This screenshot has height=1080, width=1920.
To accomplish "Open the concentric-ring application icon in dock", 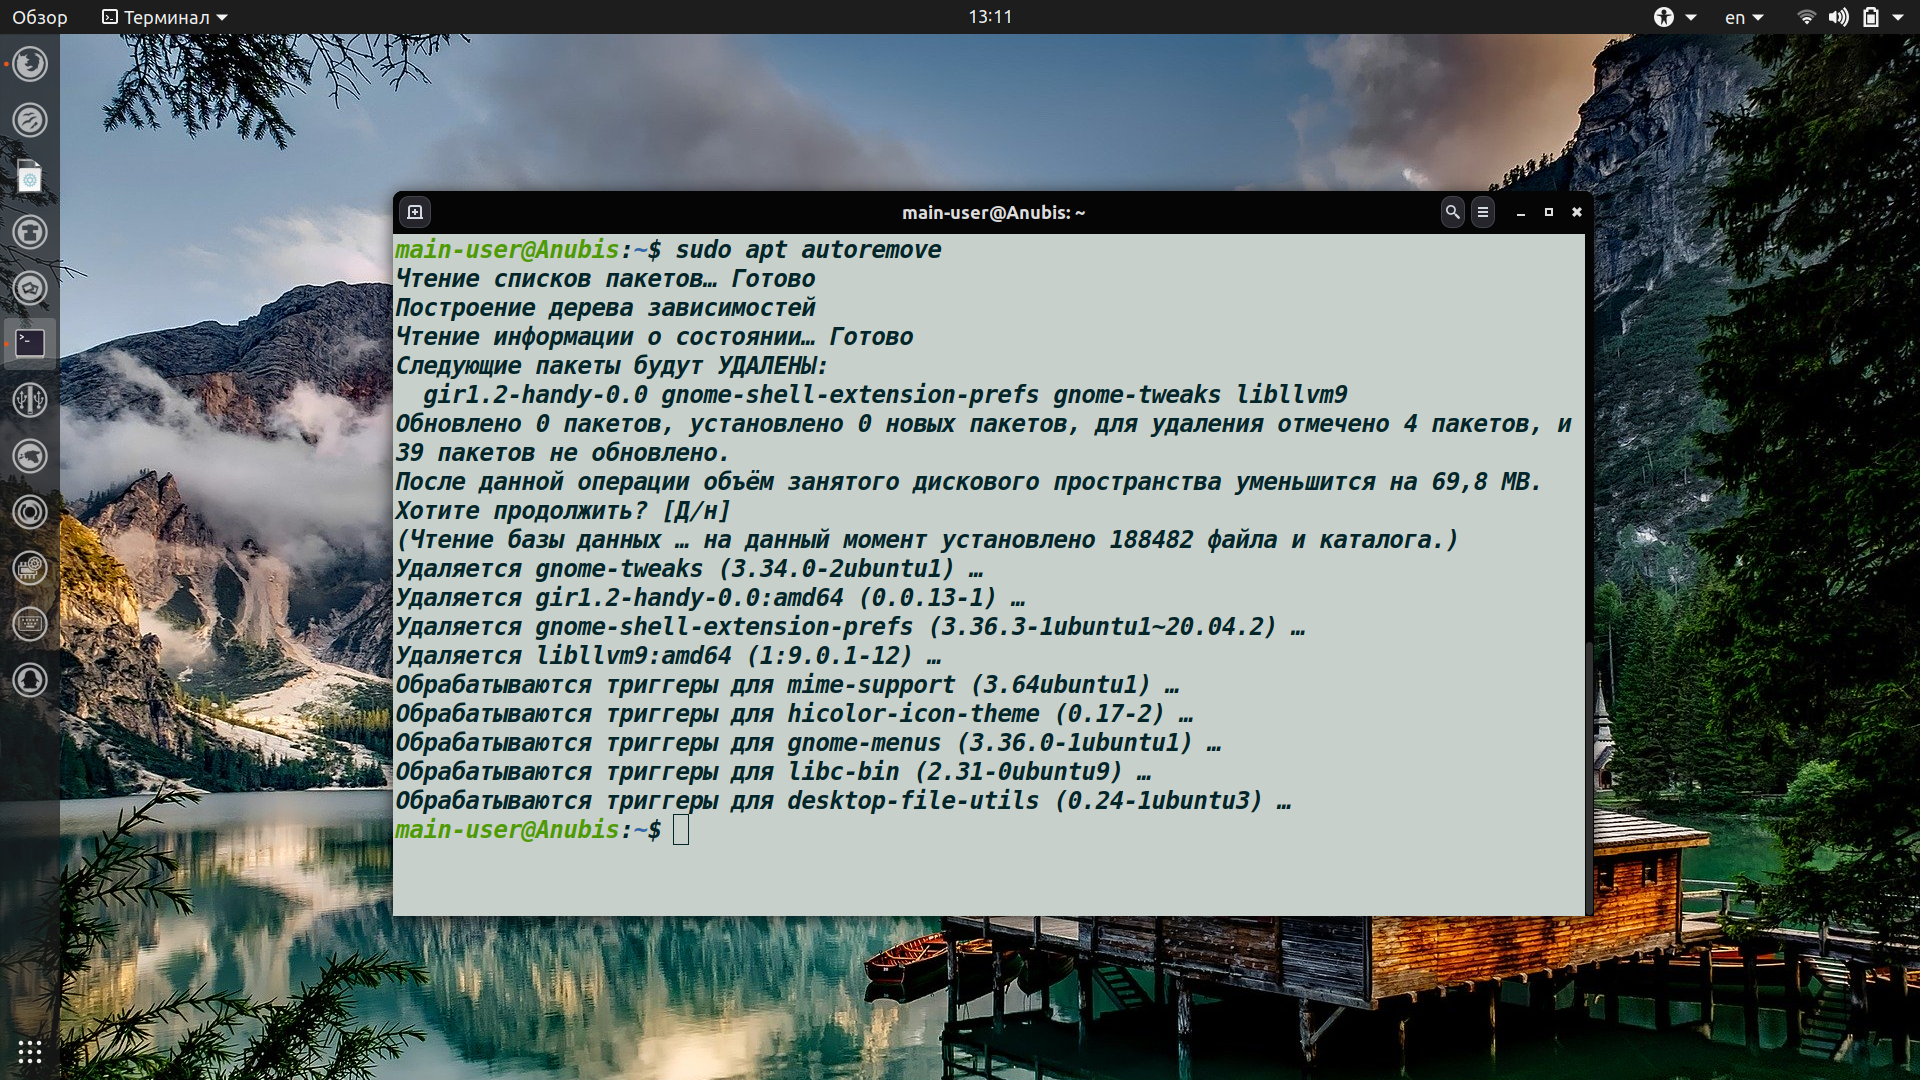I will click(30, 512).
